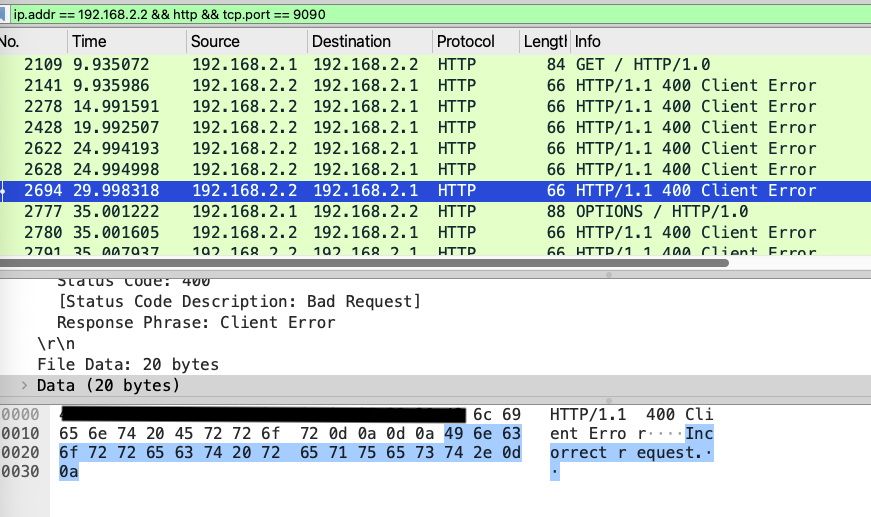Viewport: 871px width, 517px height.
Task: Select the Response Phrase: Client Error line
Action: click(x=196, y=323)
